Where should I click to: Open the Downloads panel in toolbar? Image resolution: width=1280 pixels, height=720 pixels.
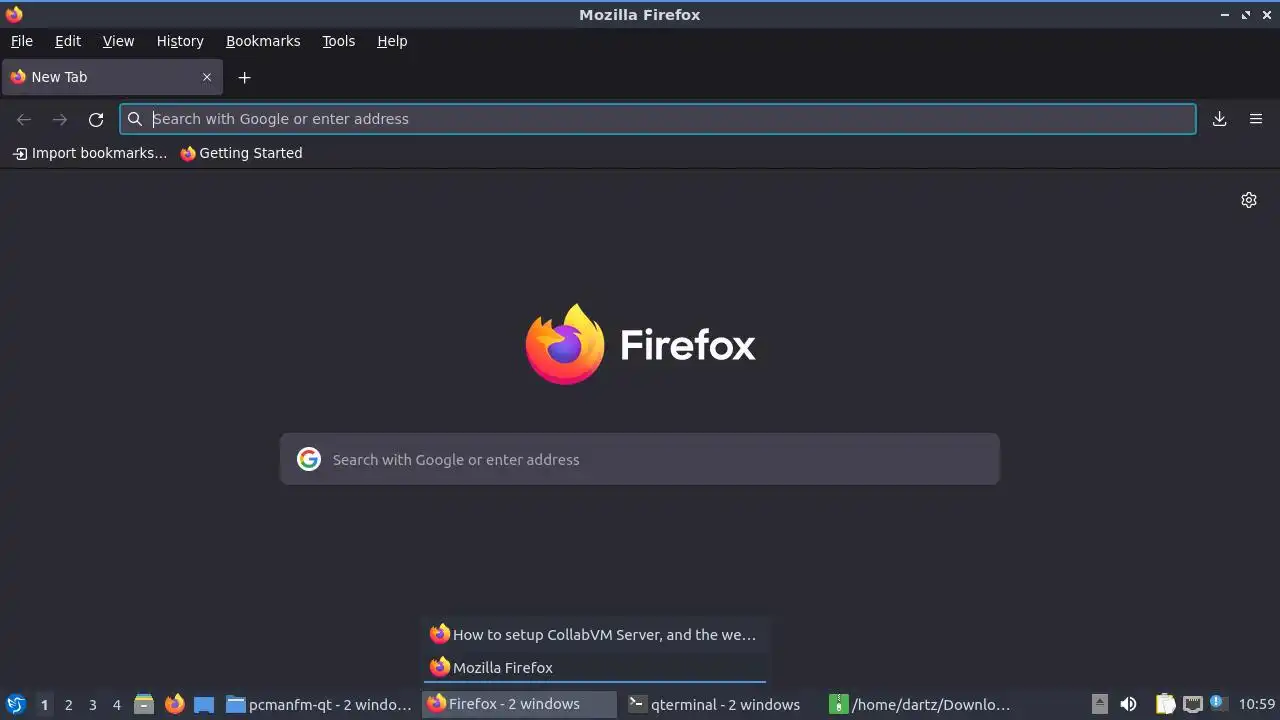coord(1220,119)
